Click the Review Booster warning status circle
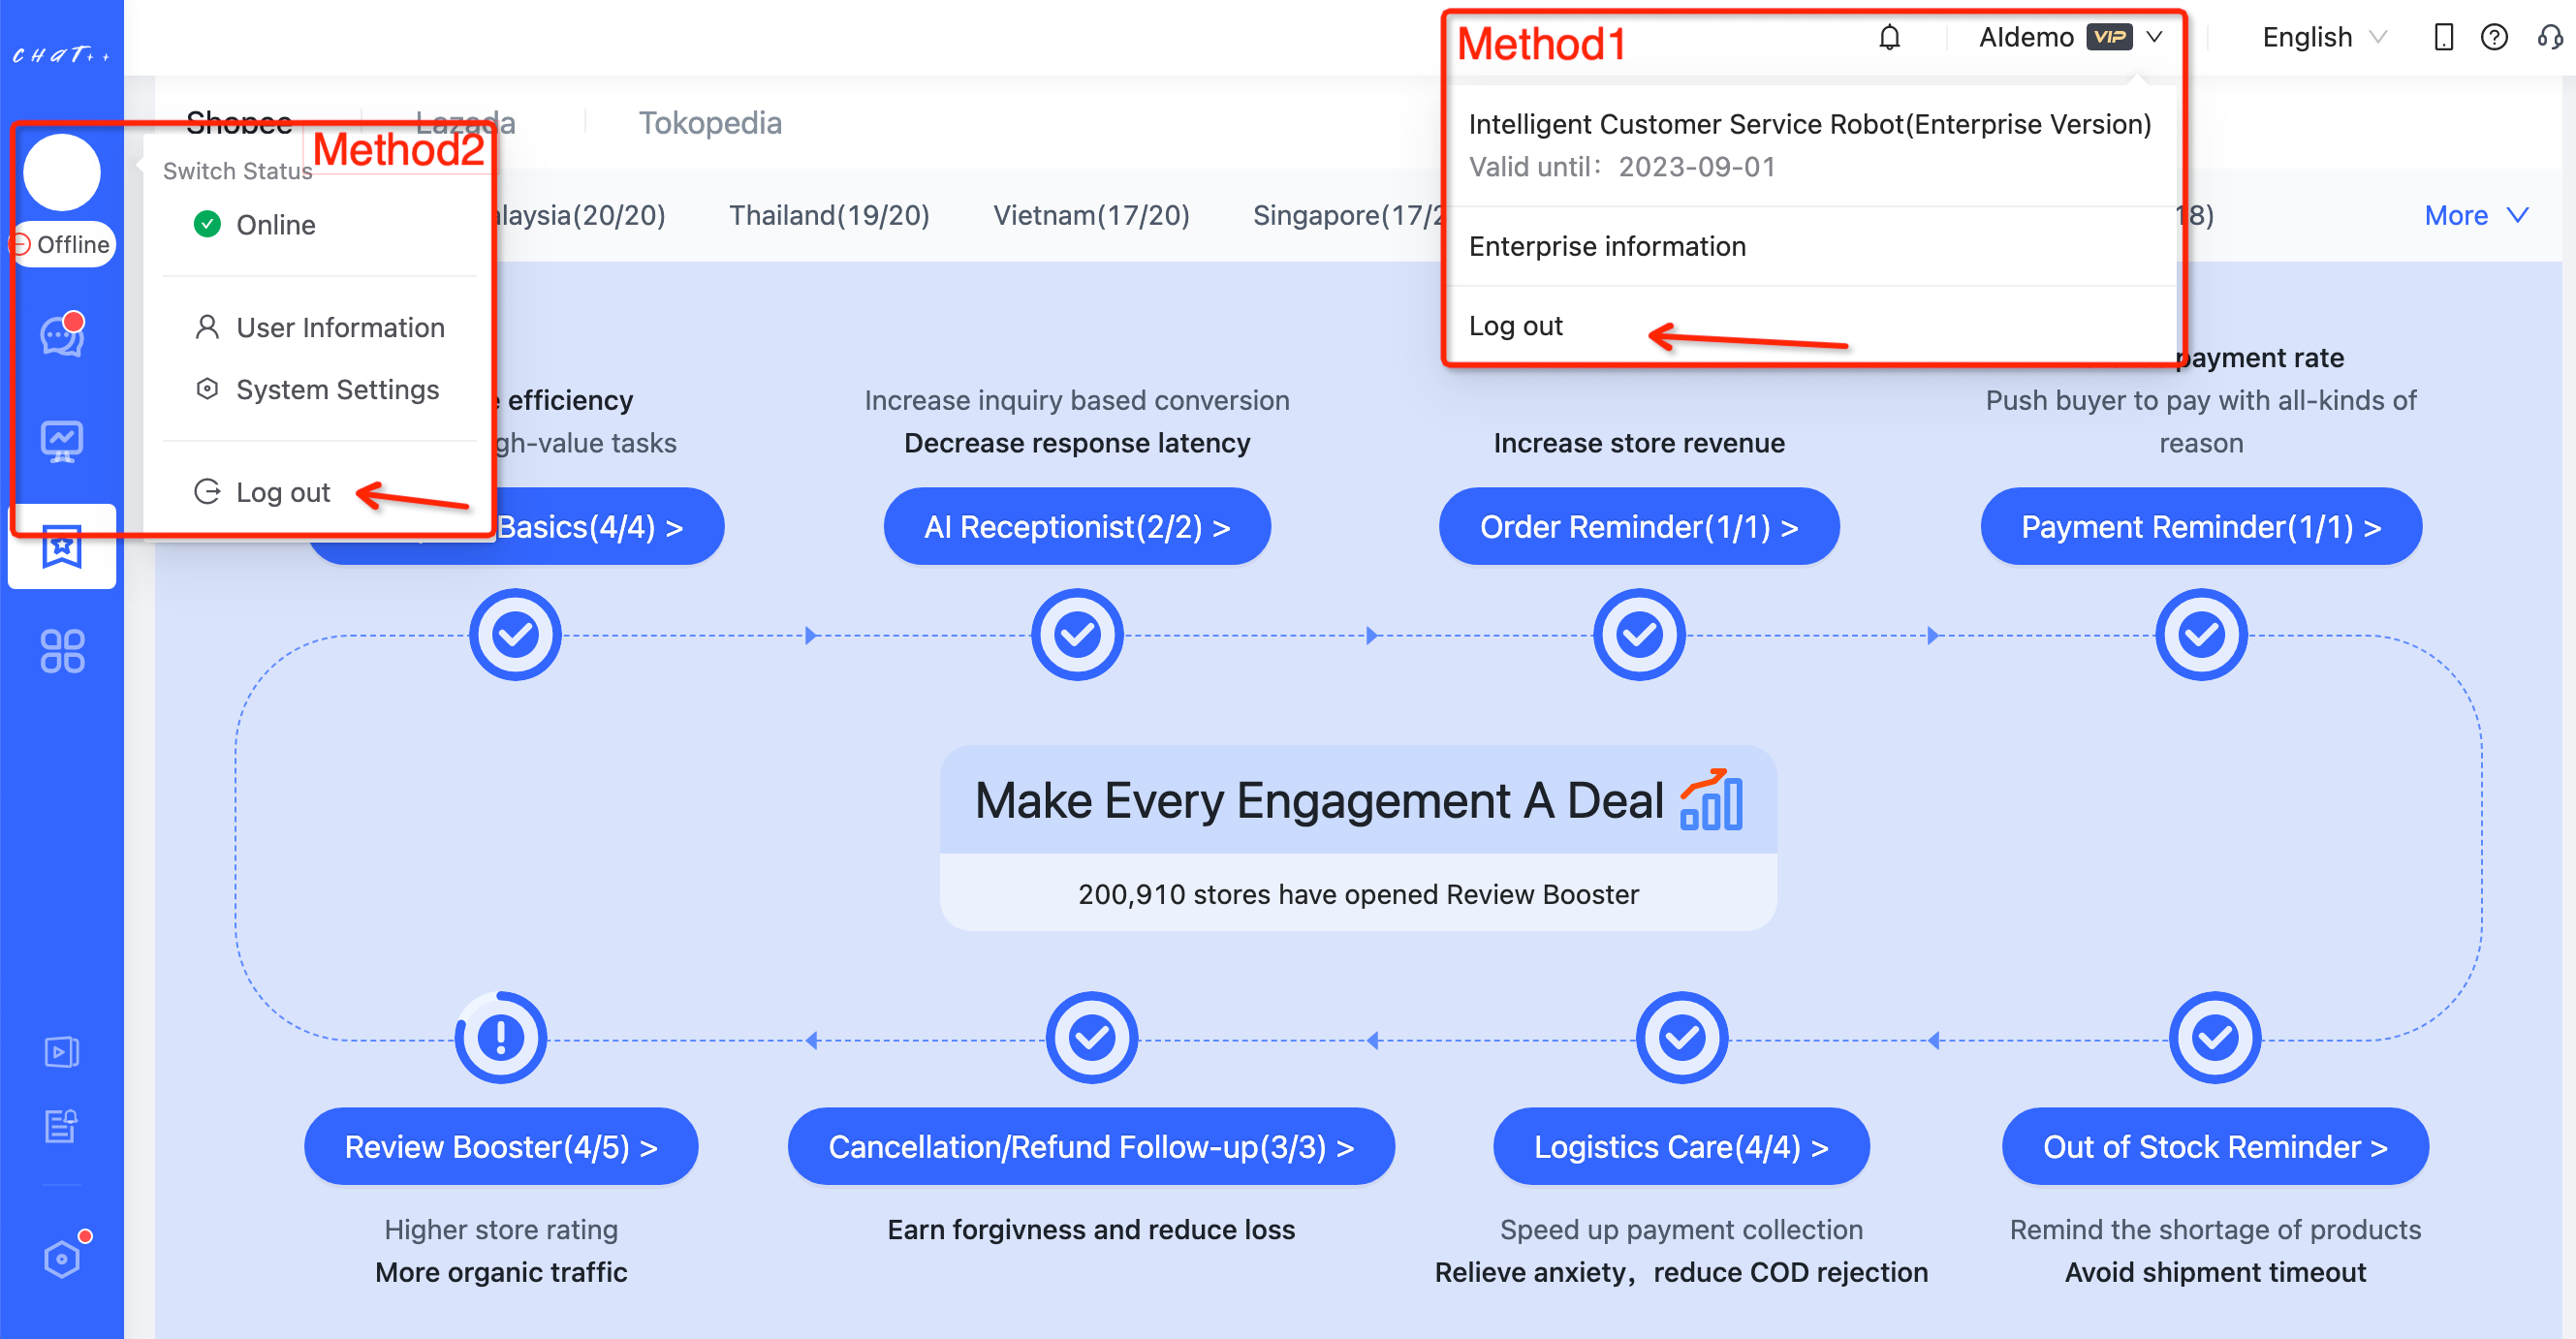Viewport: 2576px width, 1339px height. pyautogui.click(x=500, y=1037)
